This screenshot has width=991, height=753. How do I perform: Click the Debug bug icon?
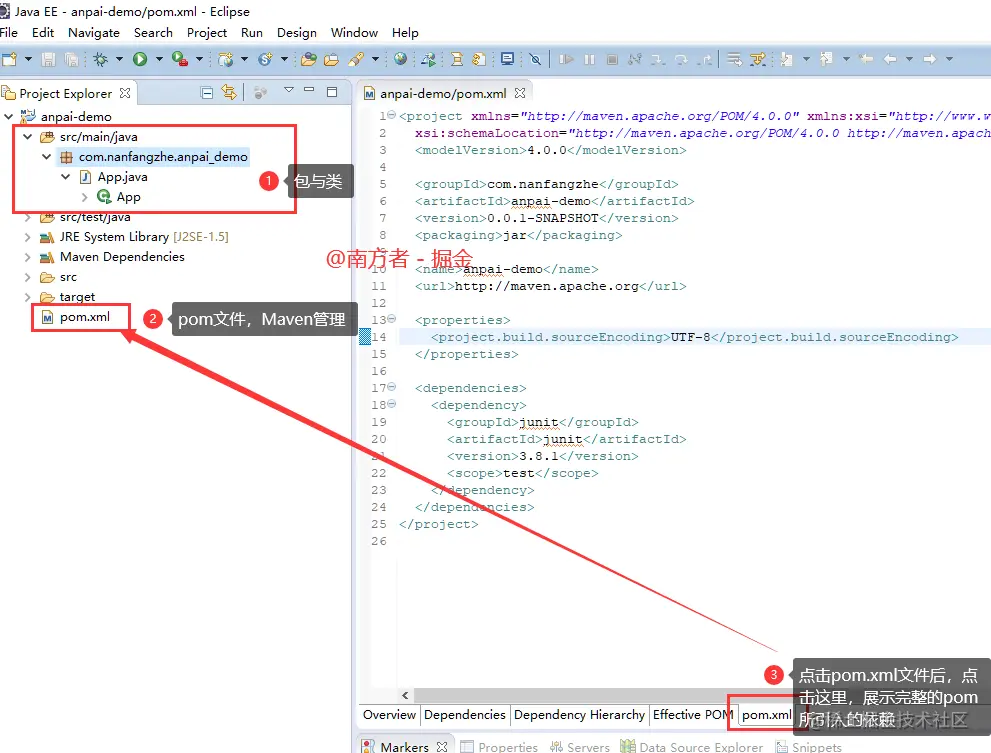click(x=100, y=59)
